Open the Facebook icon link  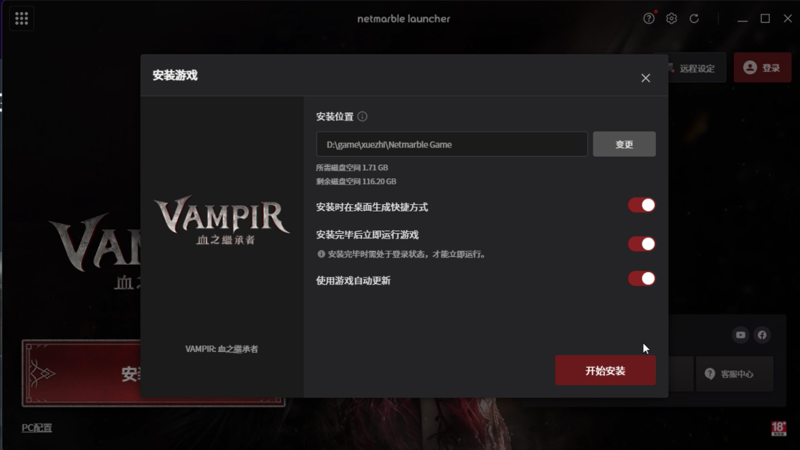[762, 335]
